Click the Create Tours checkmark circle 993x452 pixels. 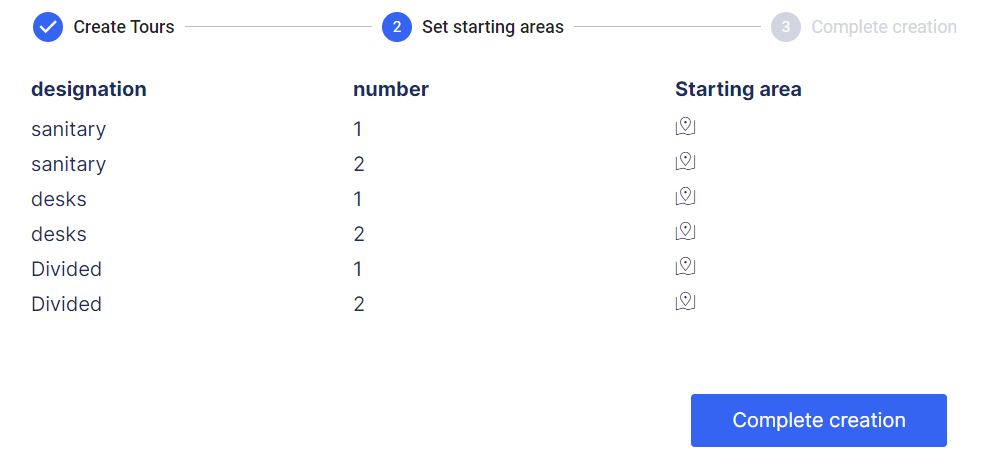tap(48, 27)
